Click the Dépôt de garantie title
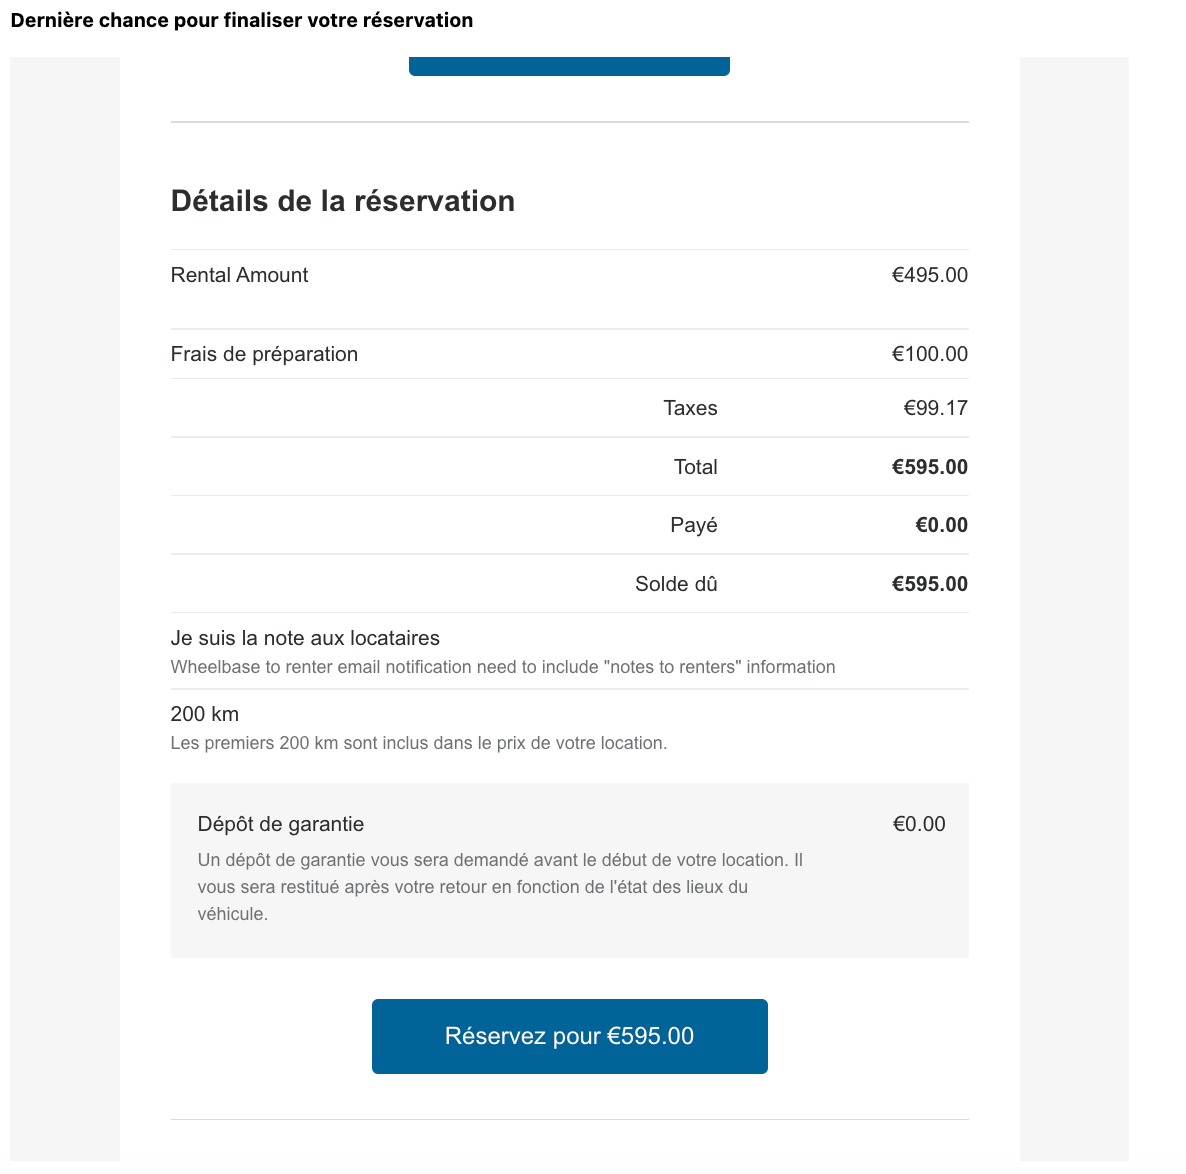 (x=281, y=824)
